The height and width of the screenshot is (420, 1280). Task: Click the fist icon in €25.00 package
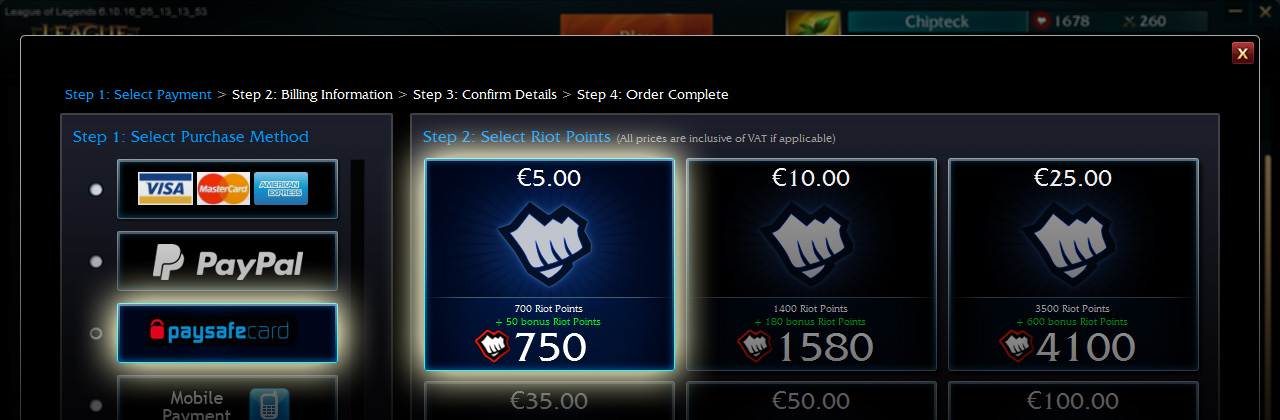point(1073,243)
